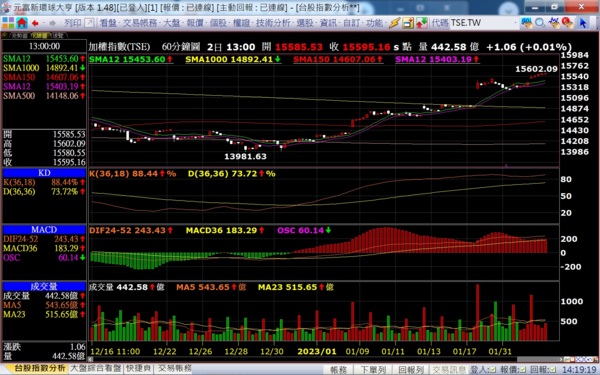The width and height of the screenshot is (600, 375).
Task: Click the yellow lightning bolt order icon
Action: pos(395,23)
